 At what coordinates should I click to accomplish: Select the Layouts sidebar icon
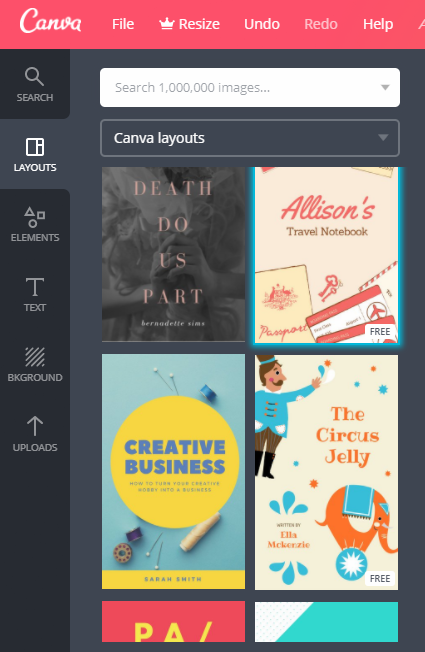pos(35,147)
